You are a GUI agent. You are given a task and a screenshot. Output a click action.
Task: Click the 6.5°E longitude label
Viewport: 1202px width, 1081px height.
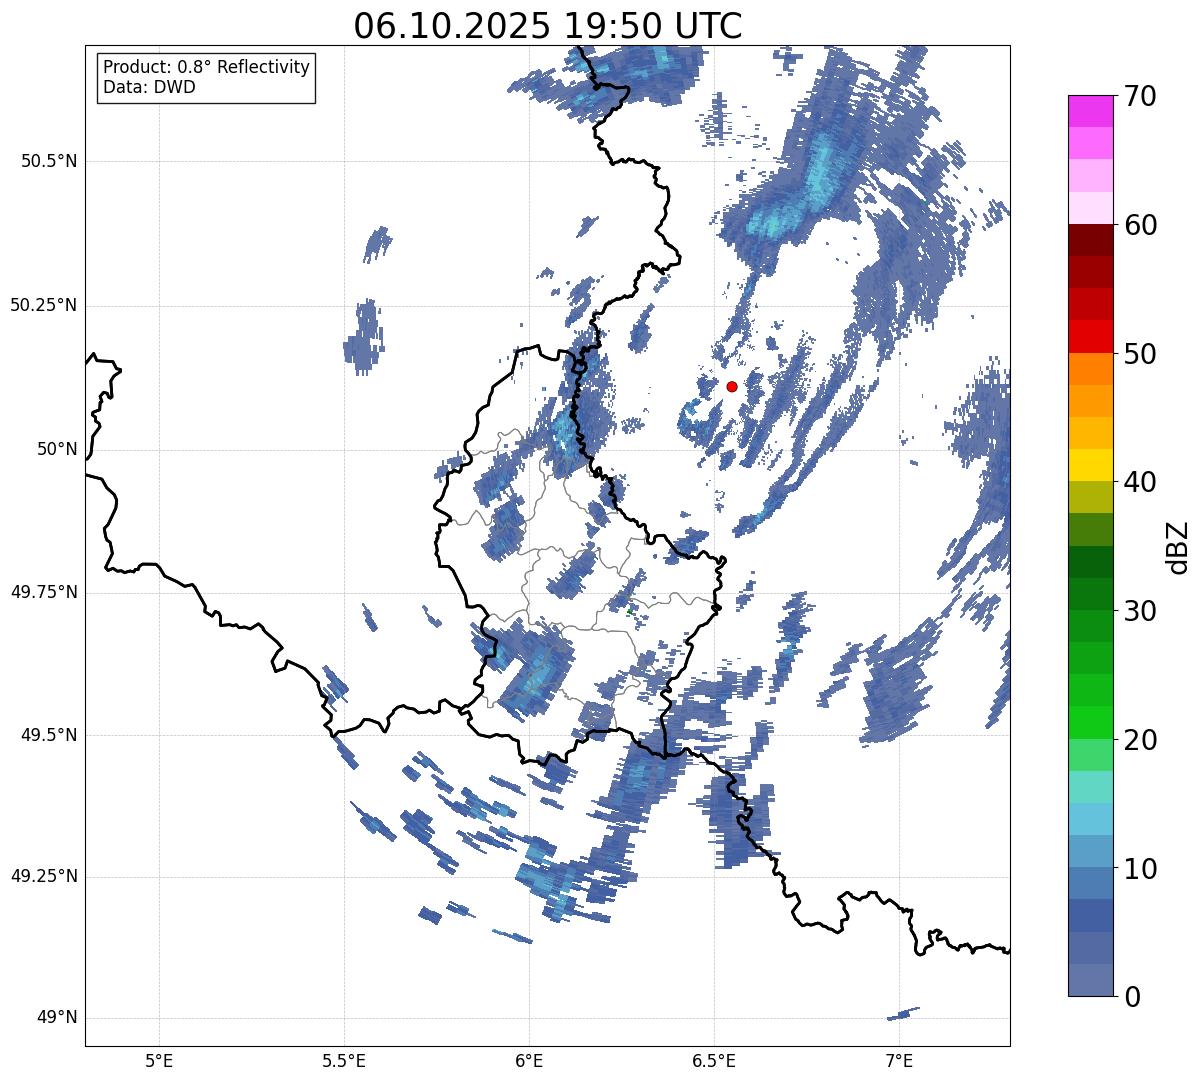pos(714,1060)
